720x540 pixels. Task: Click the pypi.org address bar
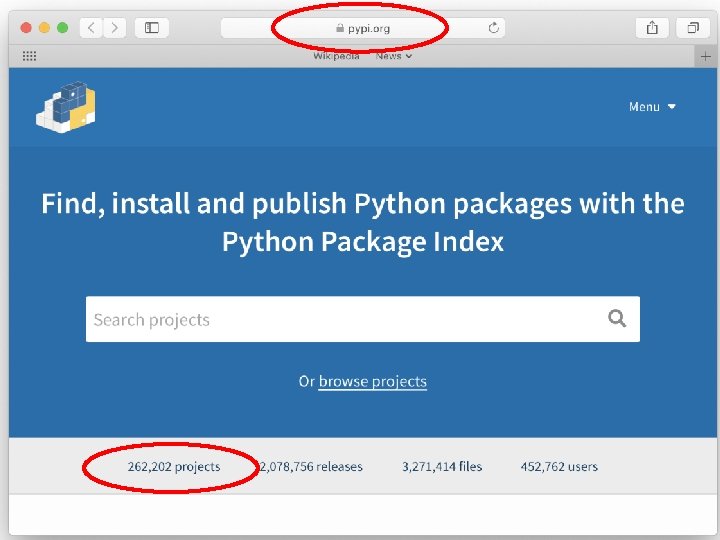point(362,28)
